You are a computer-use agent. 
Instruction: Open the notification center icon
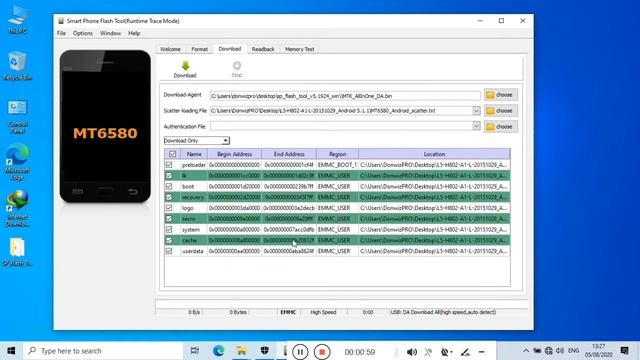624,351
